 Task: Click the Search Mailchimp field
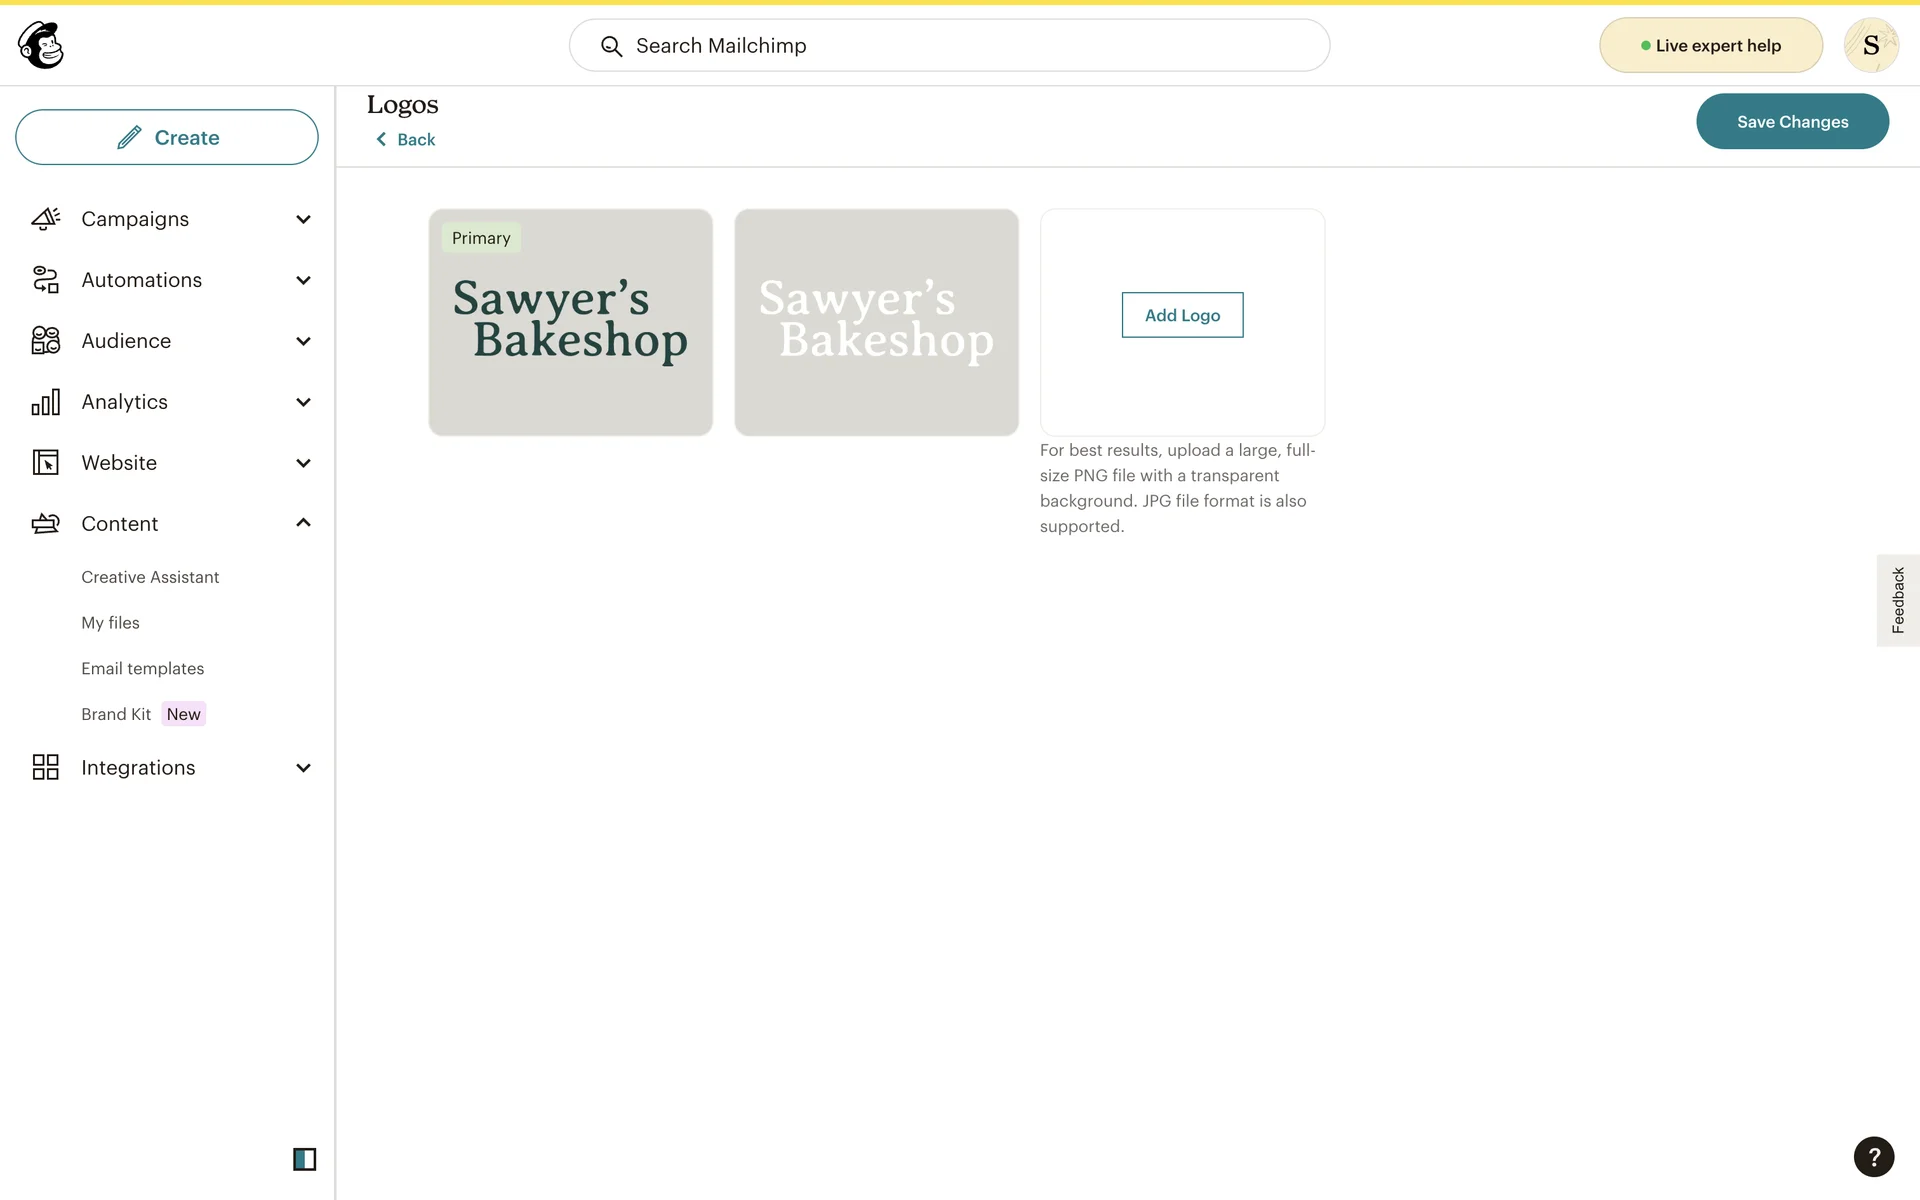pos(948,46)
